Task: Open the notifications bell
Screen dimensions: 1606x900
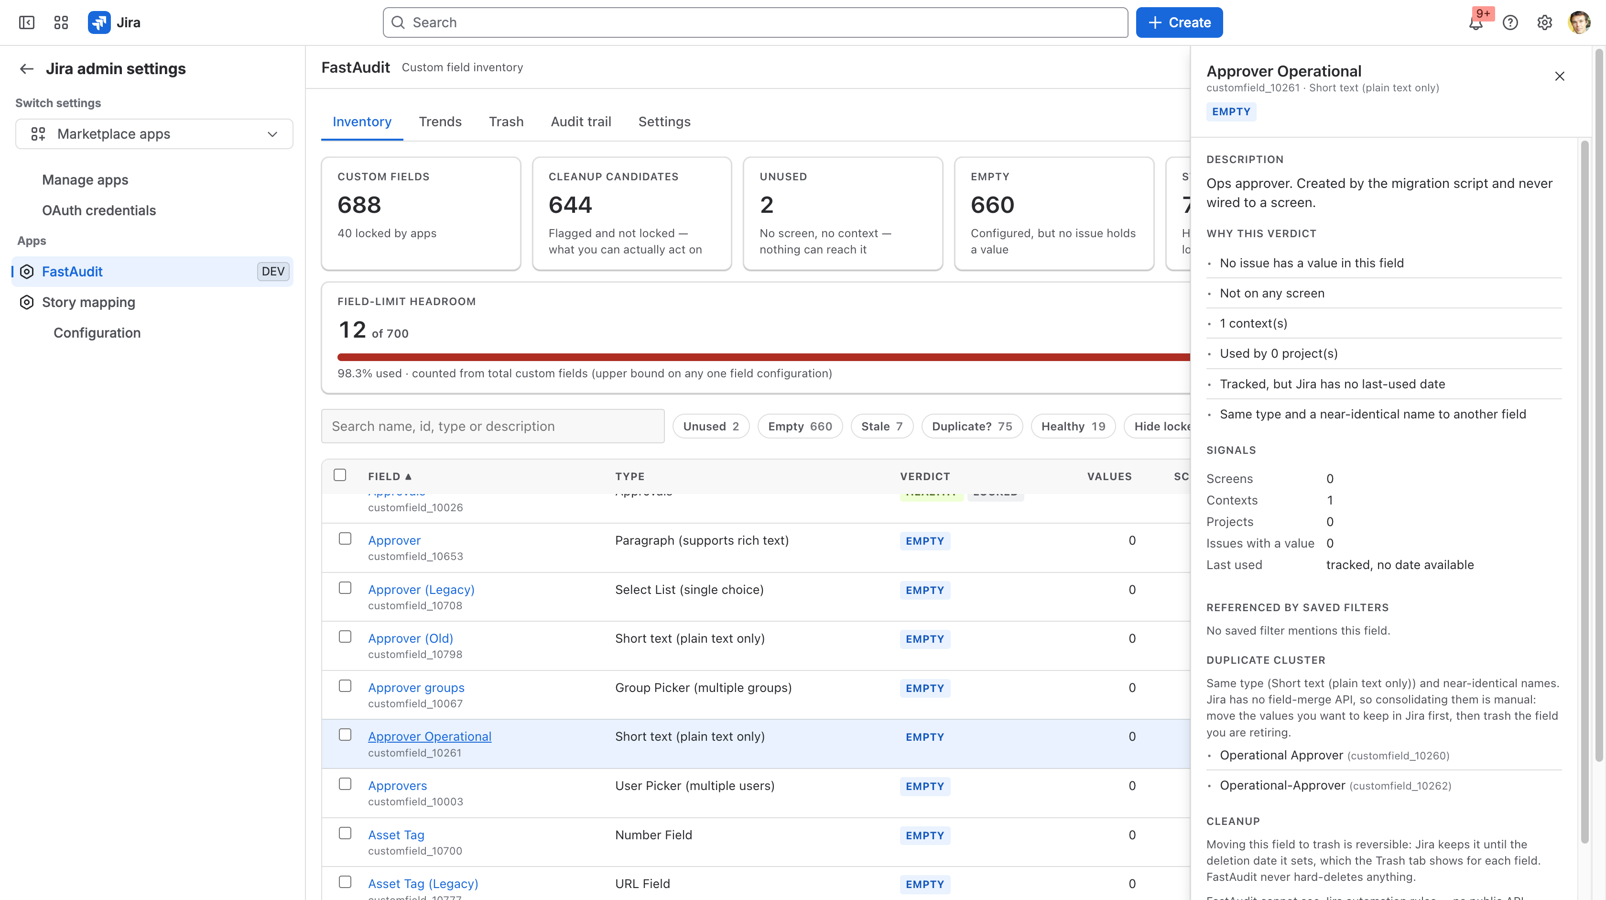Action: click(1476, 22)
